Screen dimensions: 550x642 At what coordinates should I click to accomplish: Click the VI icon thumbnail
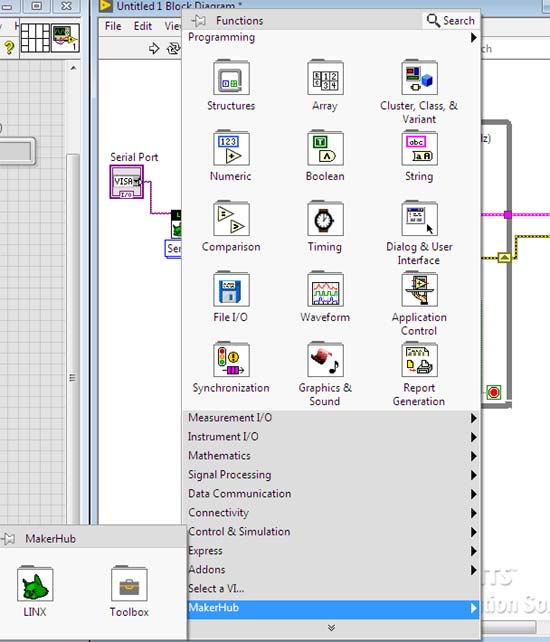pos(65,38)
